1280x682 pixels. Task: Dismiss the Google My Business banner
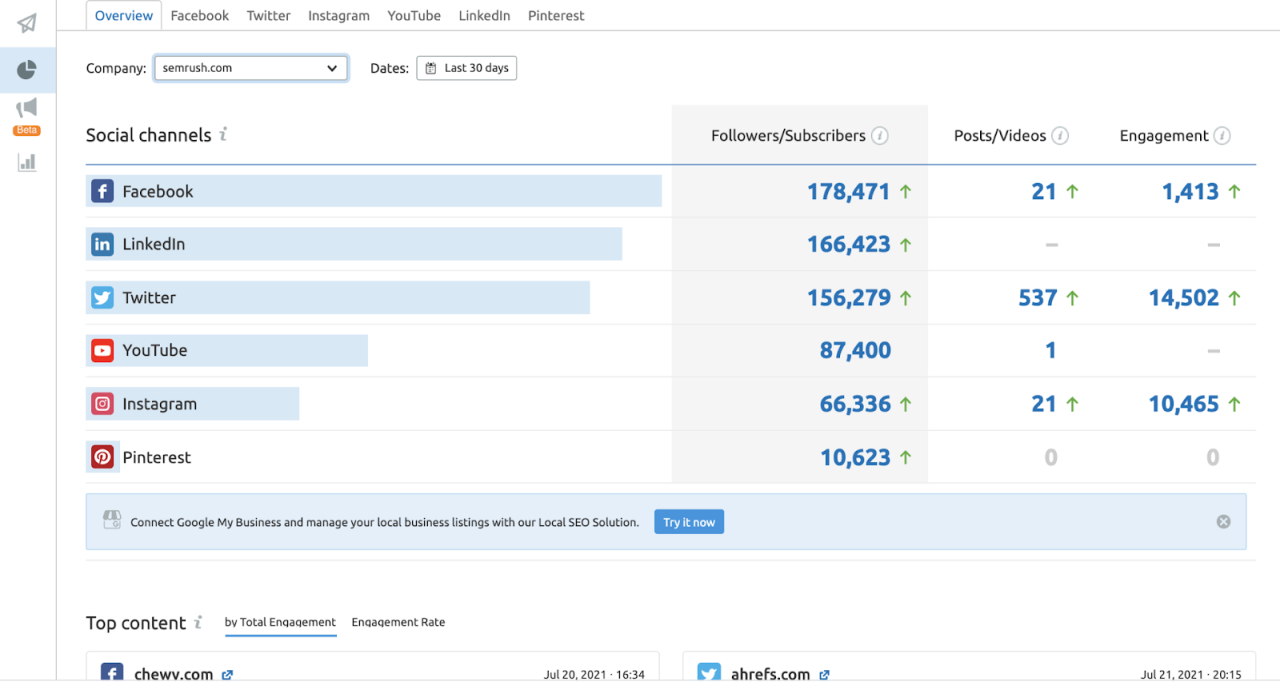pyautogui.click(x=1223, y=522)
